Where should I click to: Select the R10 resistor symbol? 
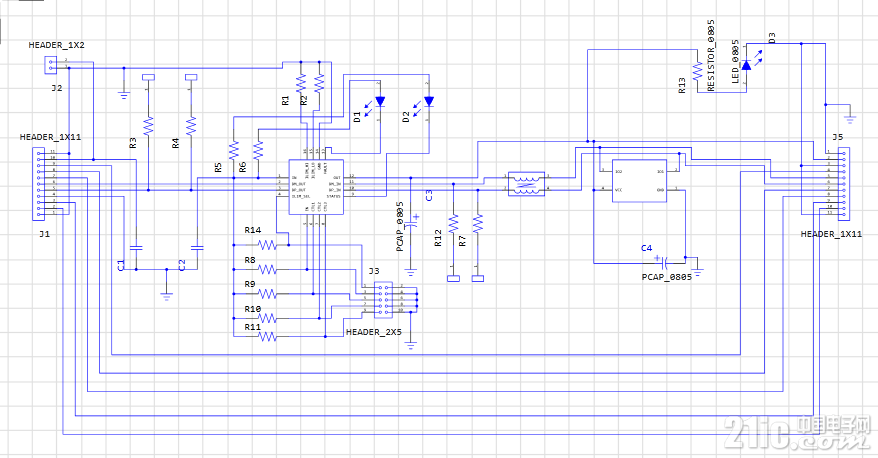pyautogui.click(x=268, y=318)
